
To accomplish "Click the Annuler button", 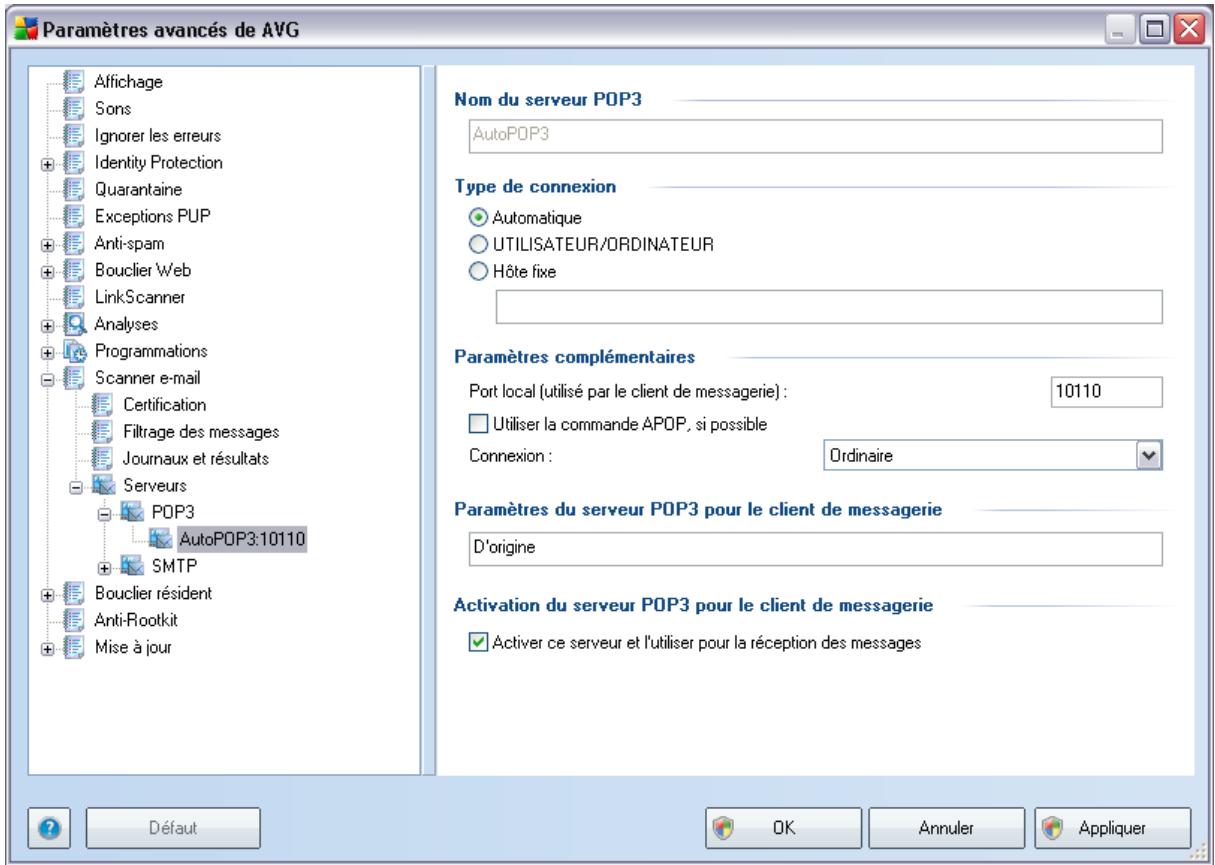I will coord(947,827).
